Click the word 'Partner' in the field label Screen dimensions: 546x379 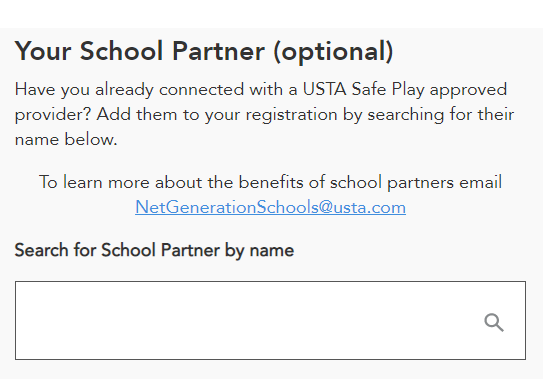[190, 250]
